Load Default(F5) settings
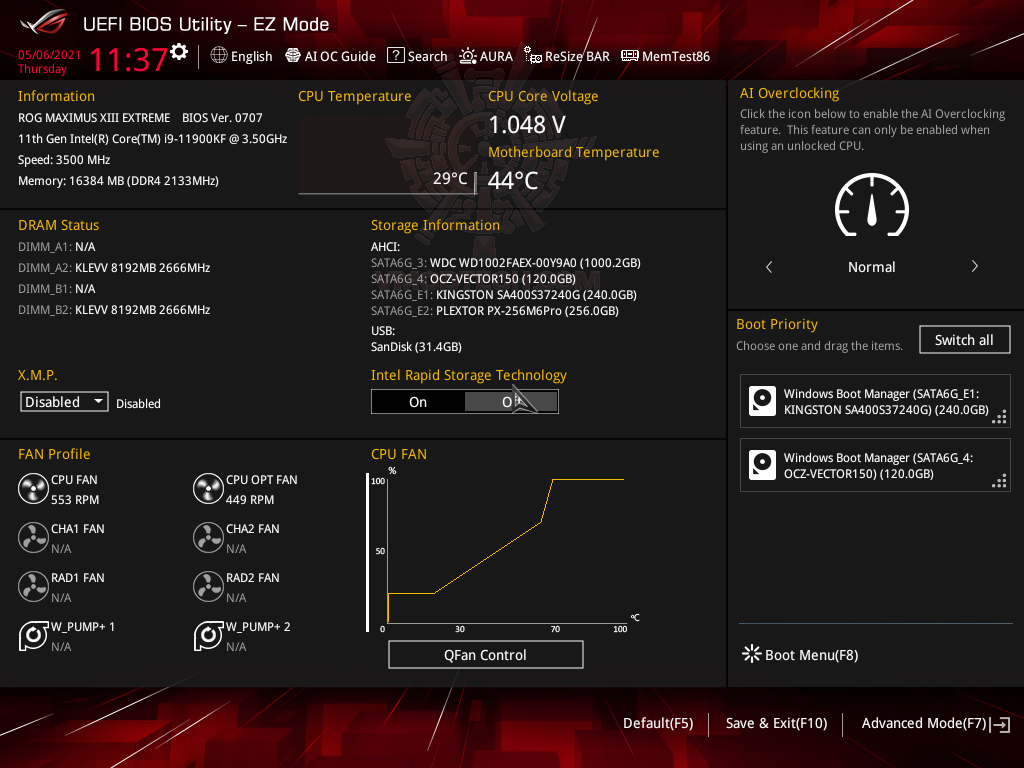This screenshot has height=768, width=1024. pos(658,723)
